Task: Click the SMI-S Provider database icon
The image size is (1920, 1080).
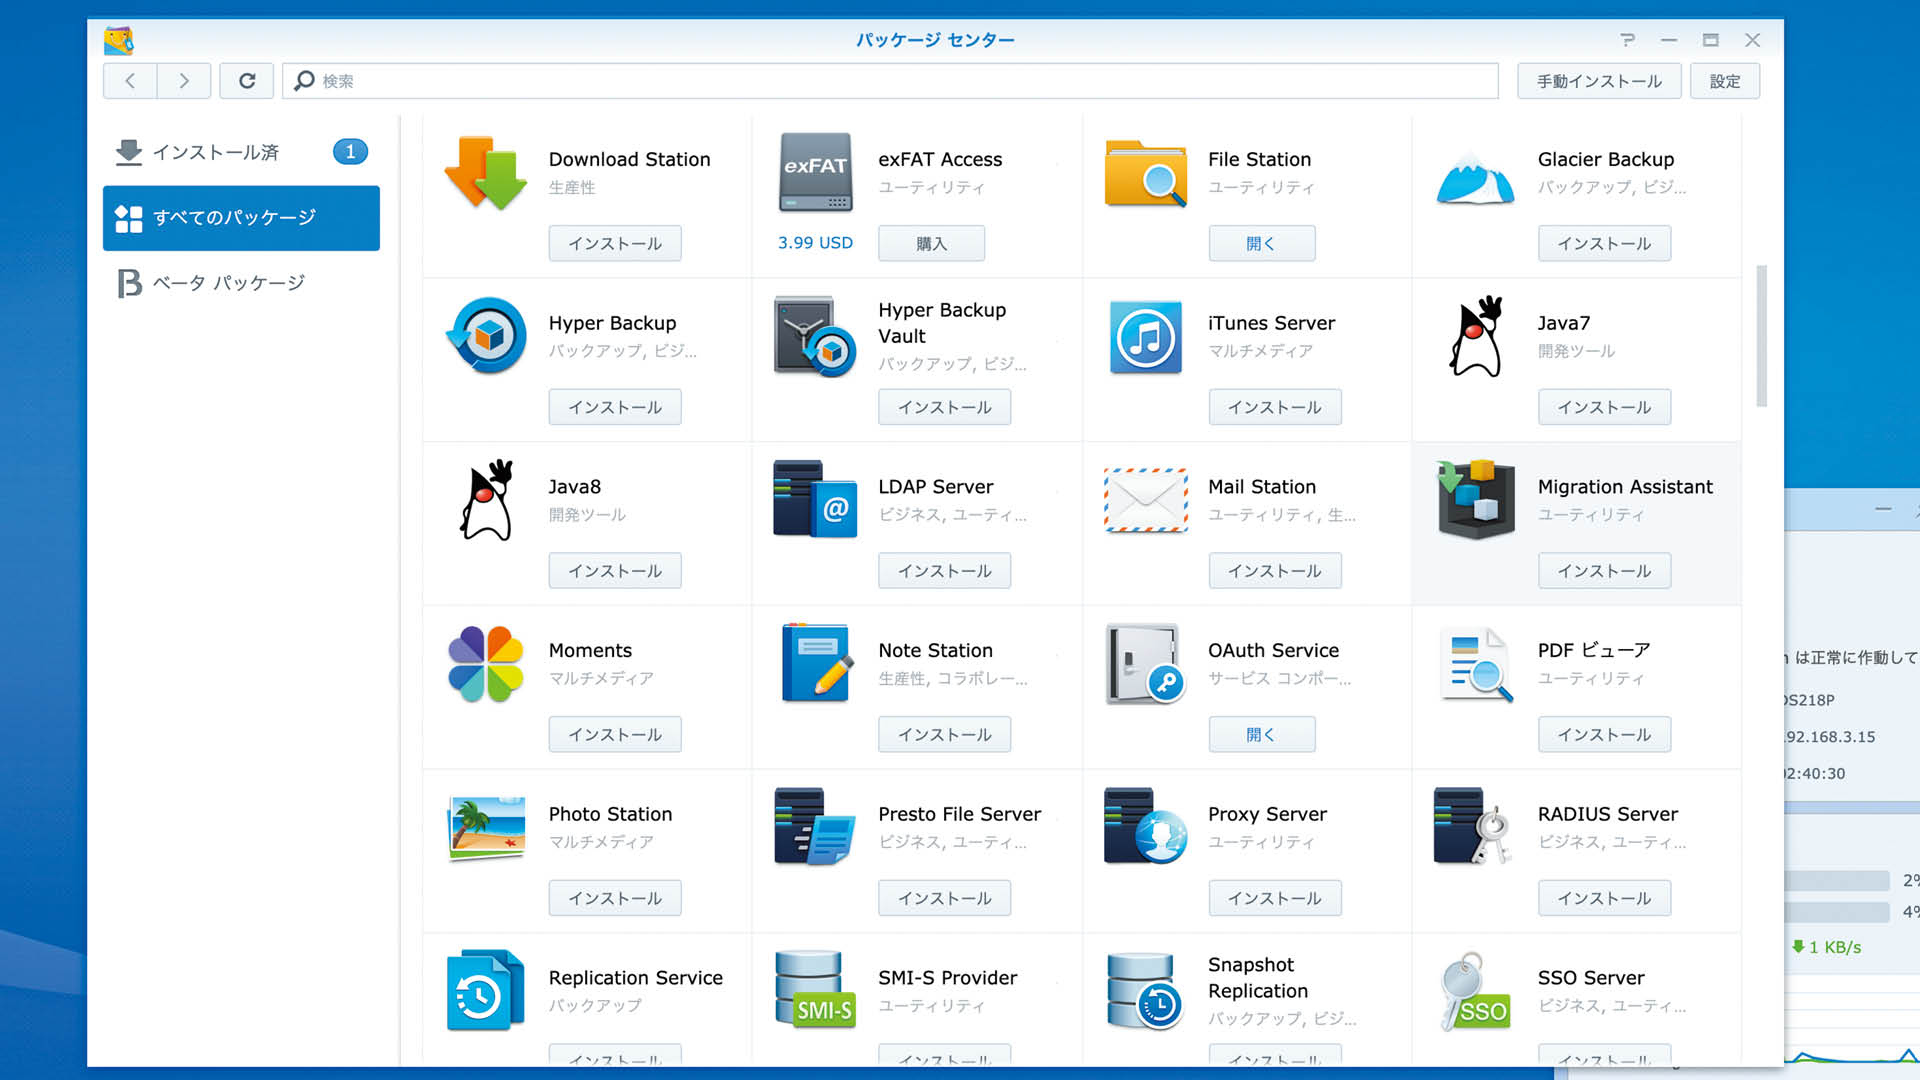Action: (815, 991)
